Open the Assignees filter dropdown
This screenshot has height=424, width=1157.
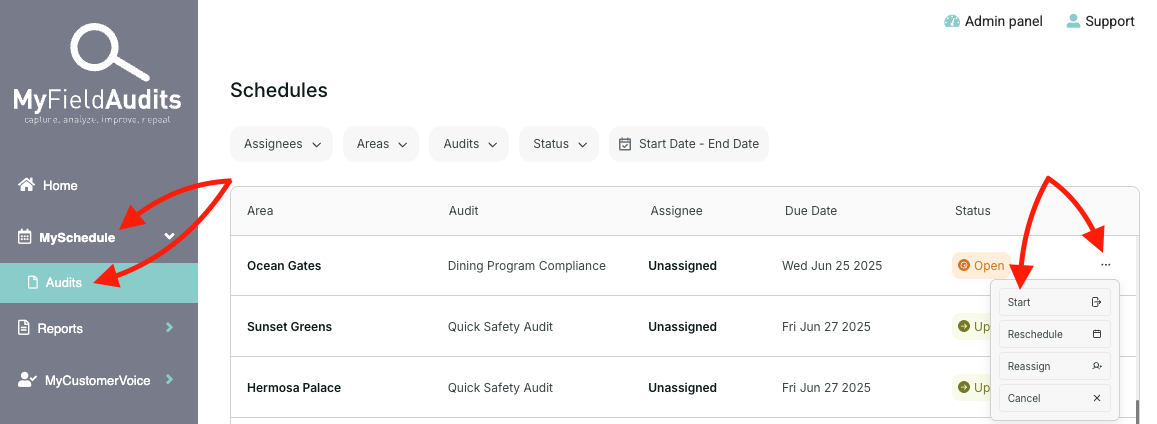click(x=282, y=144)
